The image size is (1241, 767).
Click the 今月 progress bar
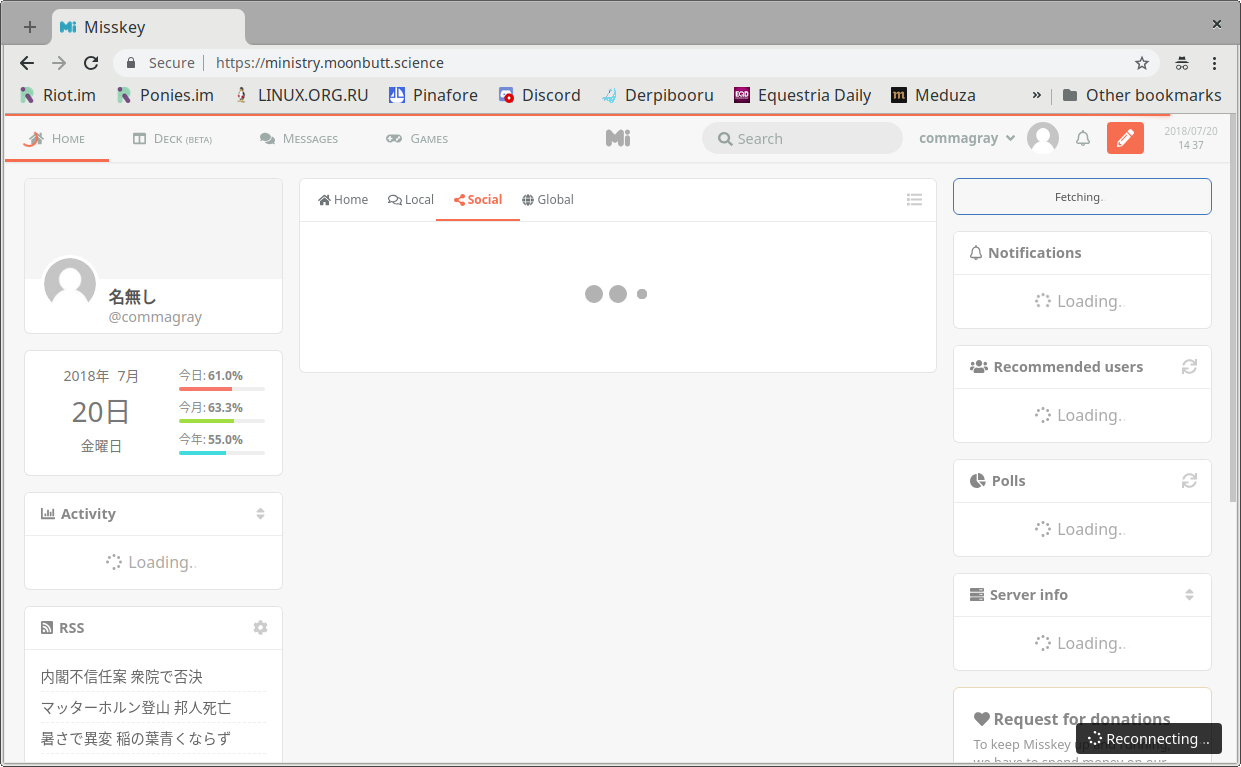tap(222, 421)
